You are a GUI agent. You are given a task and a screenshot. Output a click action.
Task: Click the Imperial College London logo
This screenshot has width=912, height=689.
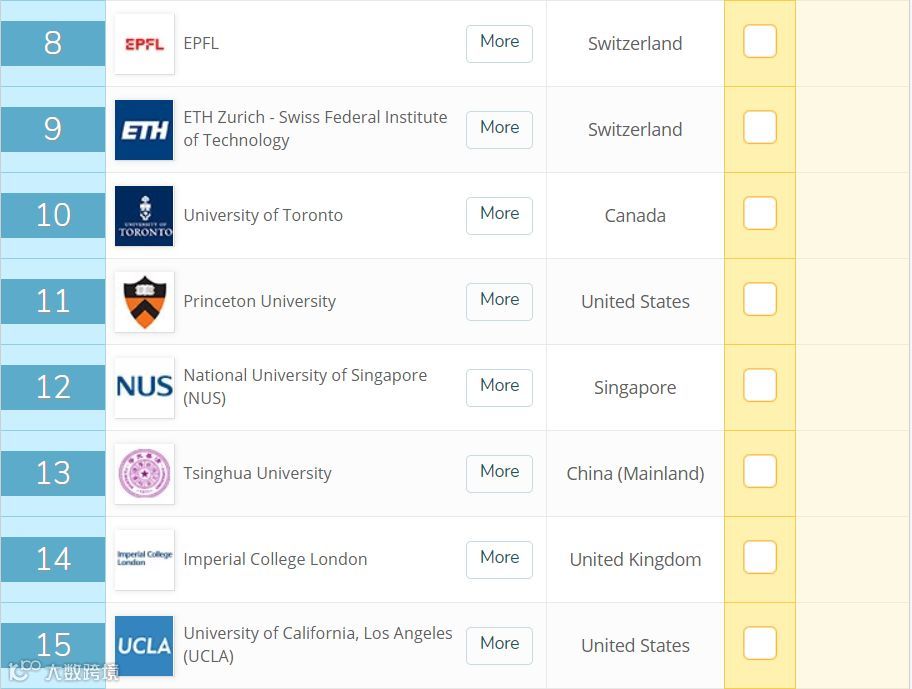pyautogui.click(x=144, y=560)
